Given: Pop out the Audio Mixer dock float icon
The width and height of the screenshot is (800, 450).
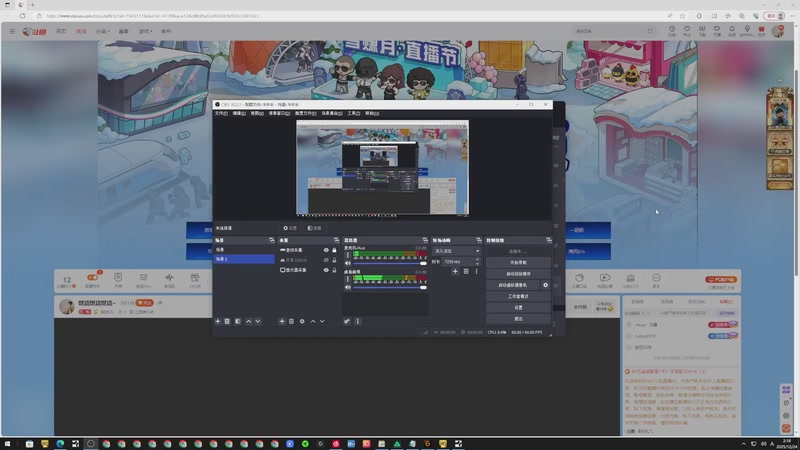Looking at the screenshot, I should (x=425, y=240).
